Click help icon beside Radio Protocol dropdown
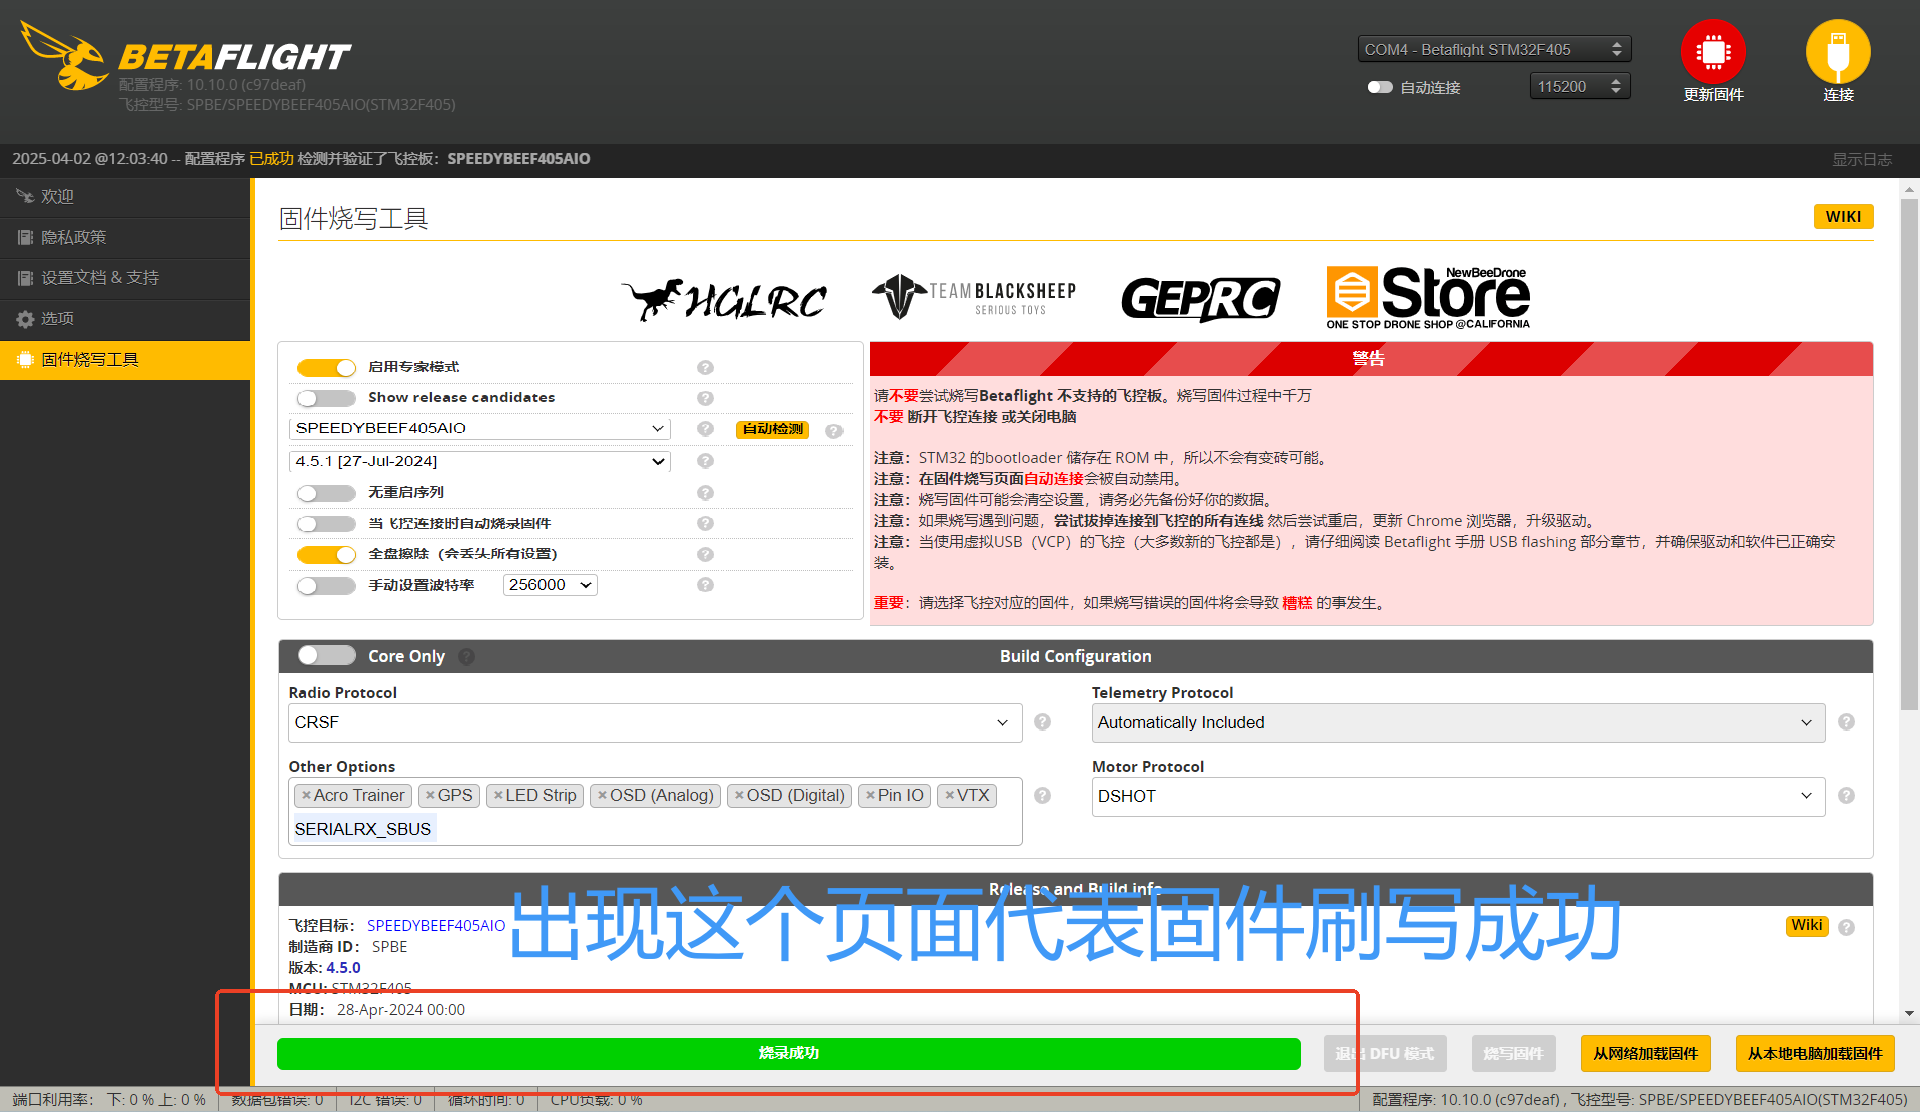Screen dimensions: 1920x1112 pyautogui.click(x=1042, y=722)
